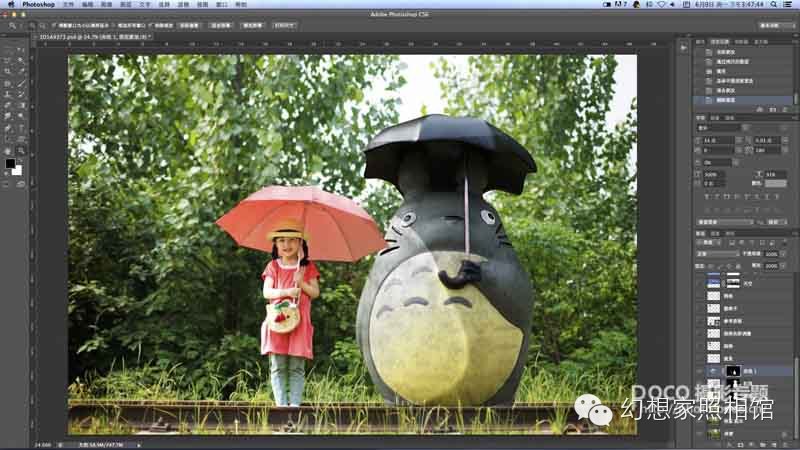This screenshot has width=800, height=450.
Task: Select the Type tool in toolbox
Action: [20, 128]
